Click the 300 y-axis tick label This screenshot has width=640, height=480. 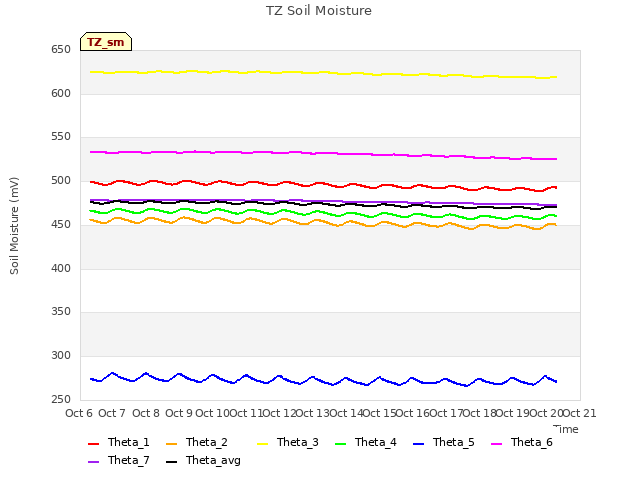61,356
